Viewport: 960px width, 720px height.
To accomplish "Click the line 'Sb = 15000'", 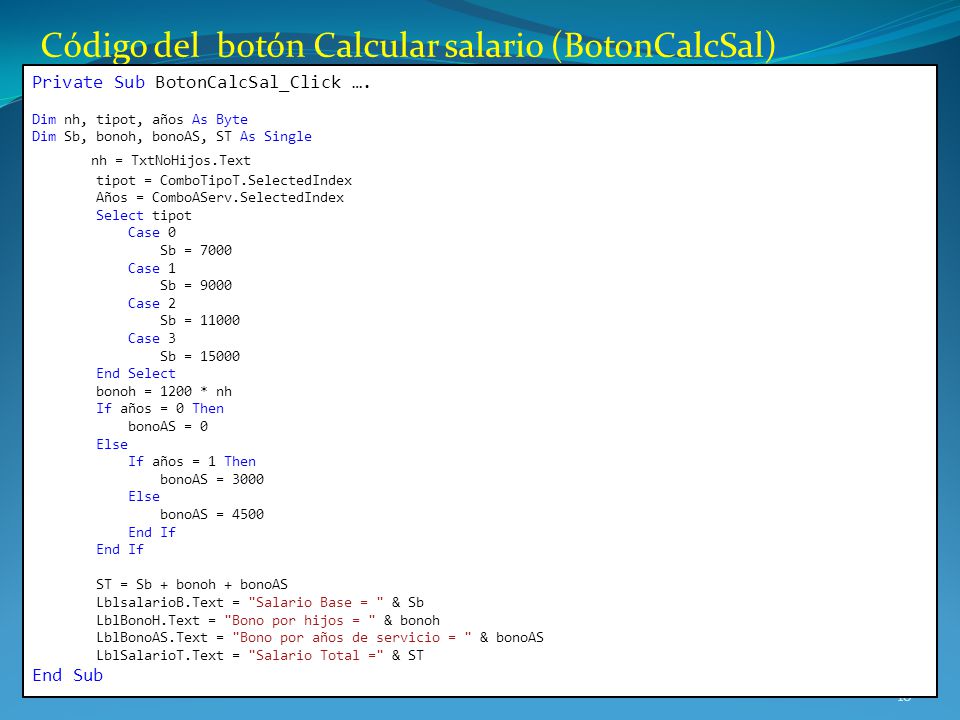I will coord(200,356).
